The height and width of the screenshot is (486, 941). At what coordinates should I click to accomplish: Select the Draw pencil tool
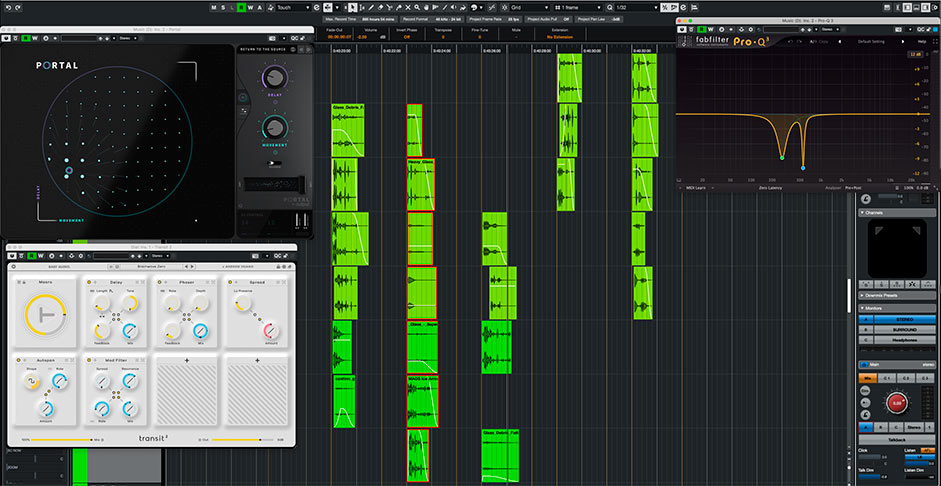click(x=371, y=7)
